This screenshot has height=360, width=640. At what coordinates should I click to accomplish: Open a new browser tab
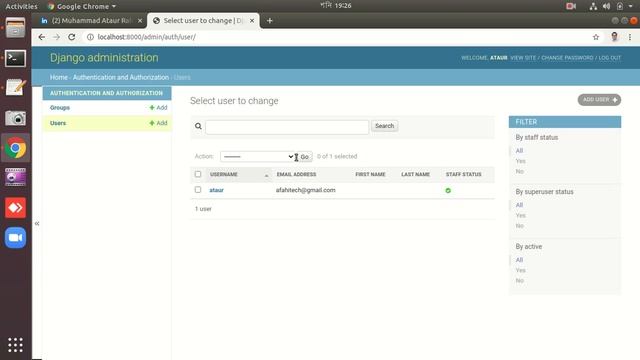coord(269,21)
